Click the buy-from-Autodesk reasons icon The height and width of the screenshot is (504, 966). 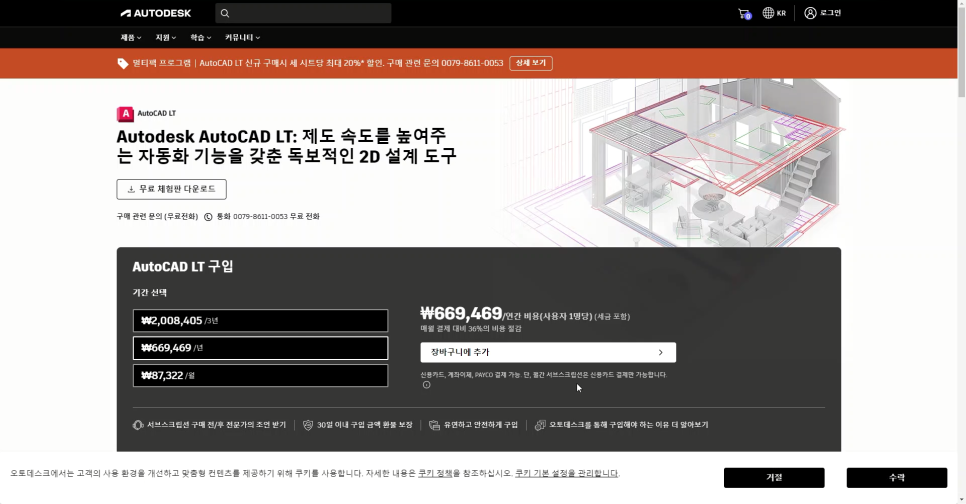(x=540, y=425)
